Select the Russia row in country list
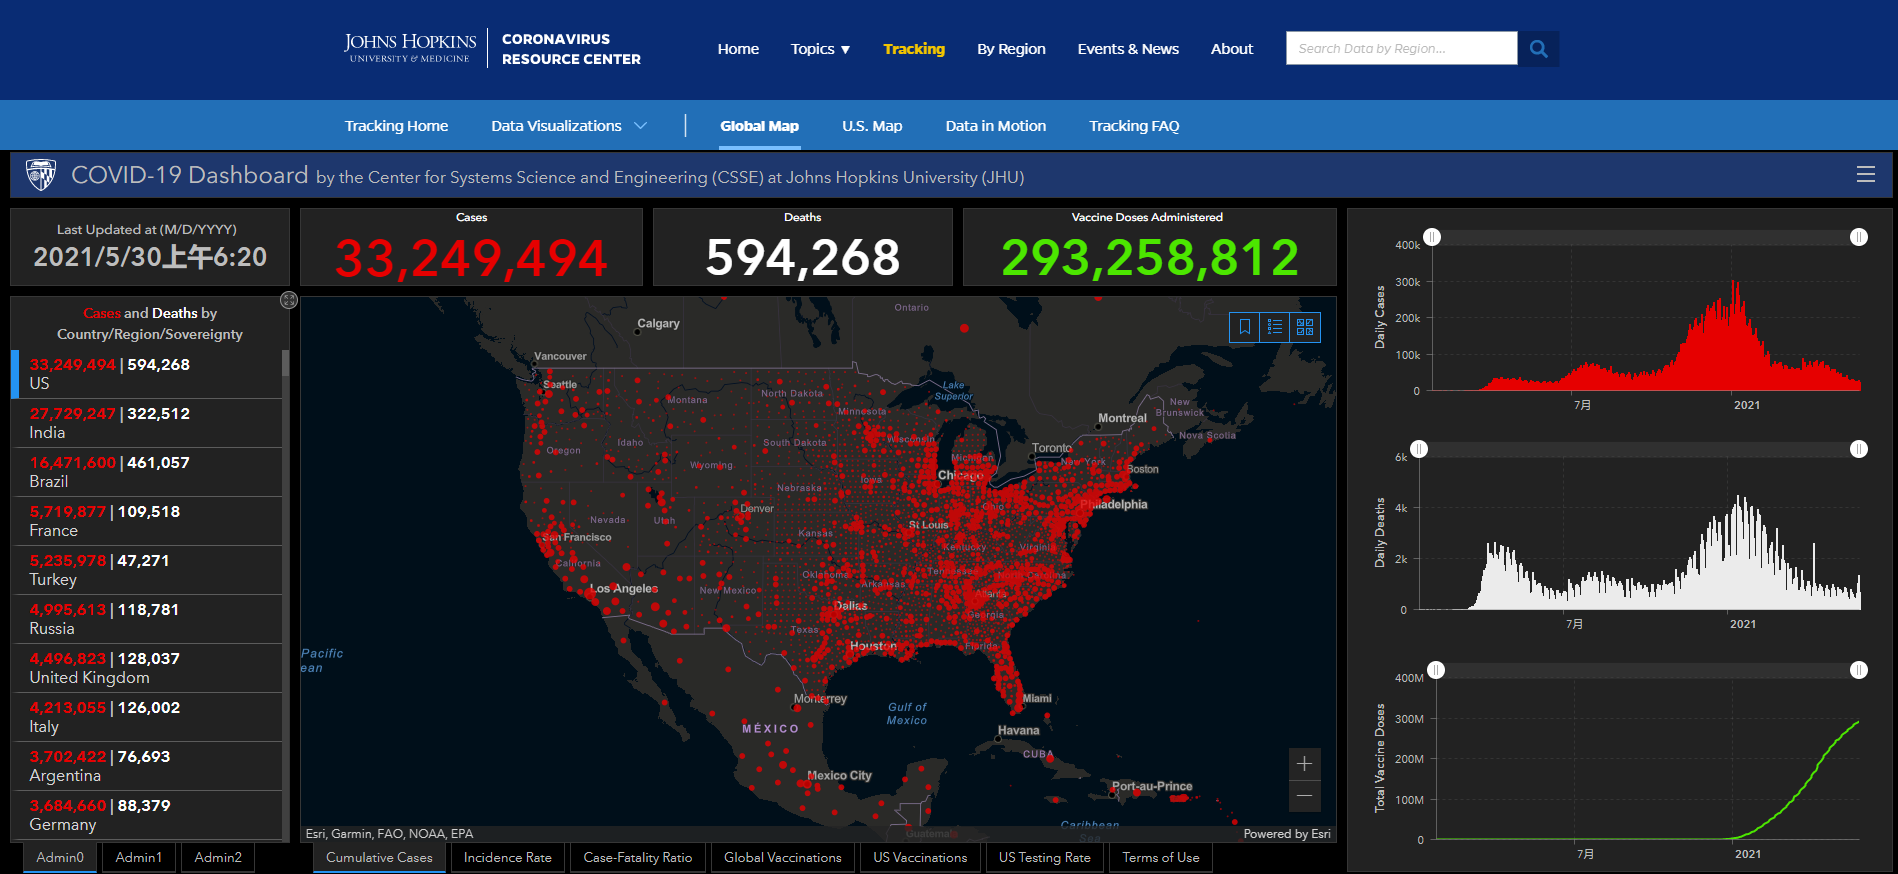Image resolution: width=1898 pixels, height=874 pixels. (147, 619)
